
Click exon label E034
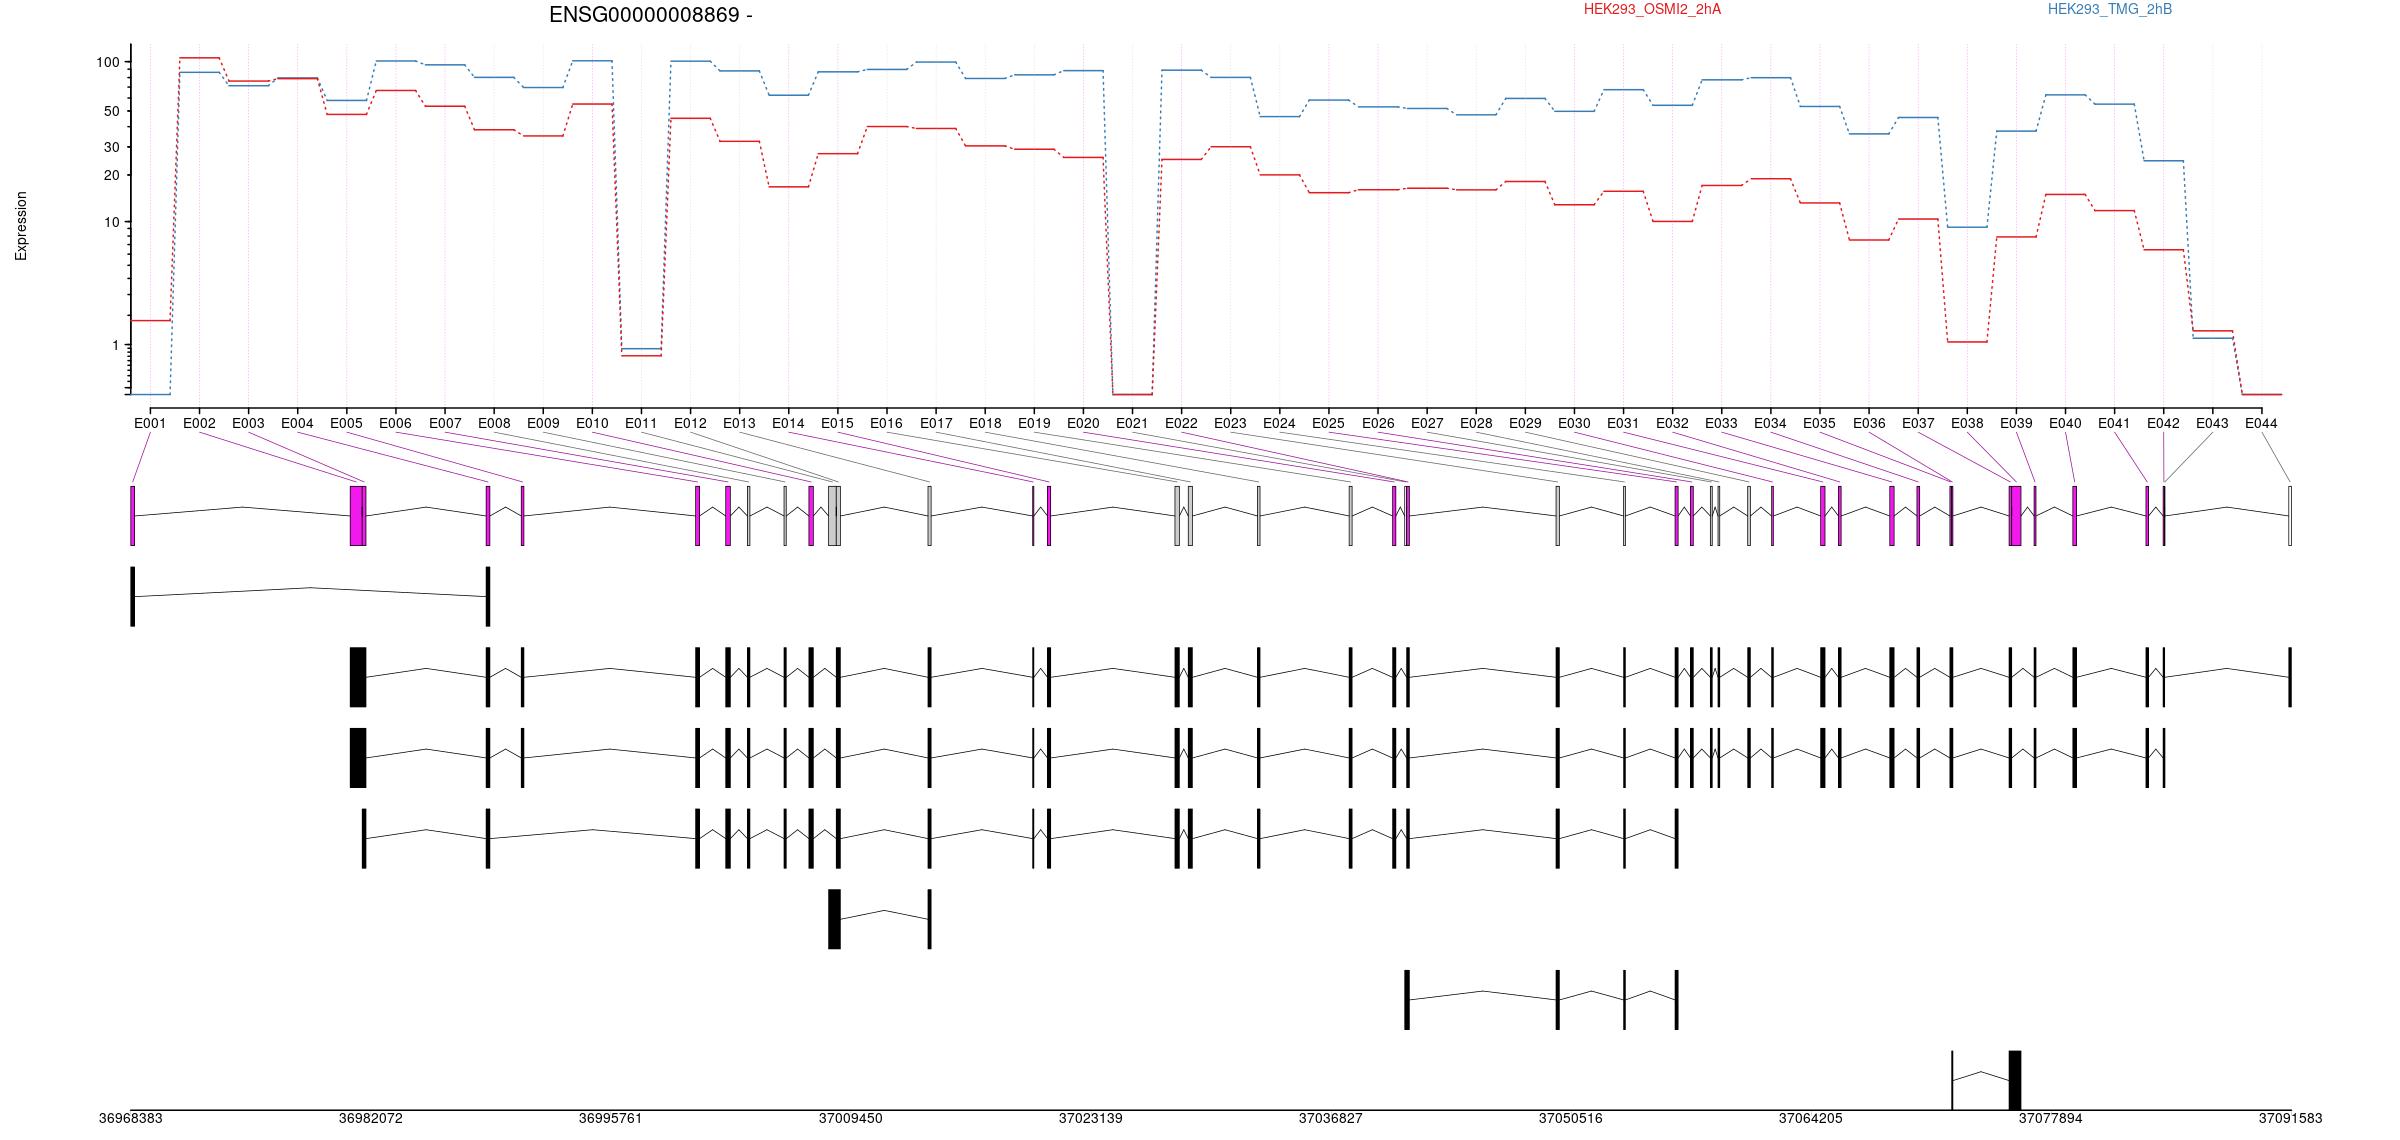(x=1770, y=423)
